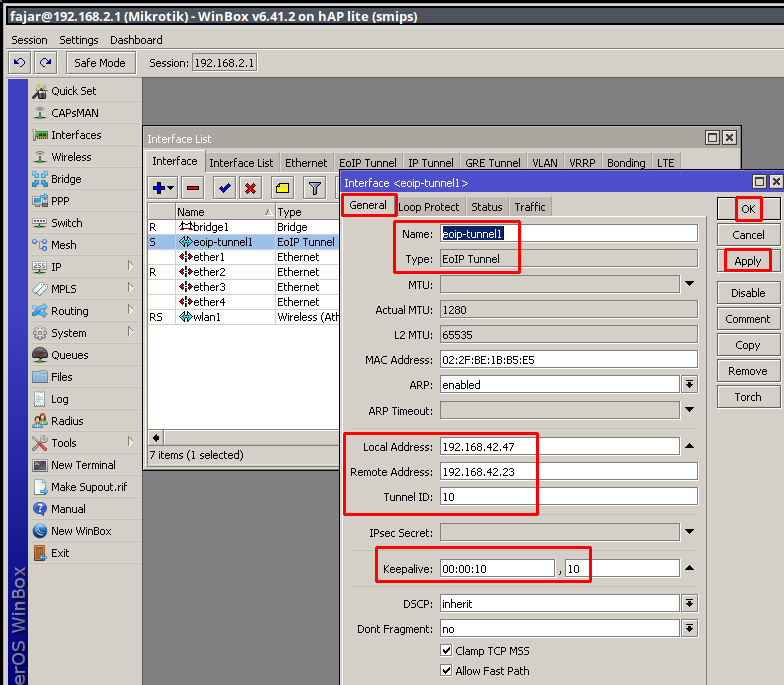Open the Session menu
This screenshot has width=784, height=685.
point(30,40)
